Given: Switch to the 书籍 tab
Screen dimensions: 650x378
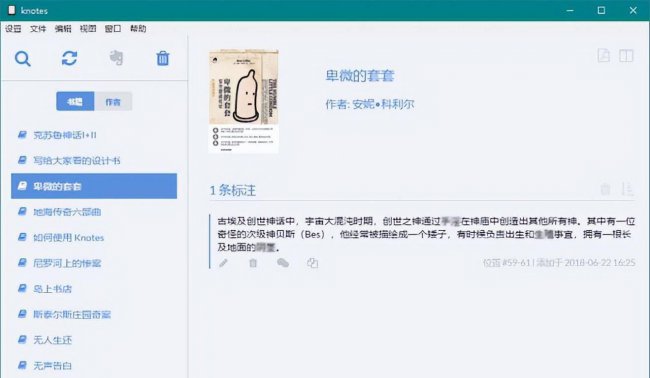Looking at the screenshot, I should [75, 102].
